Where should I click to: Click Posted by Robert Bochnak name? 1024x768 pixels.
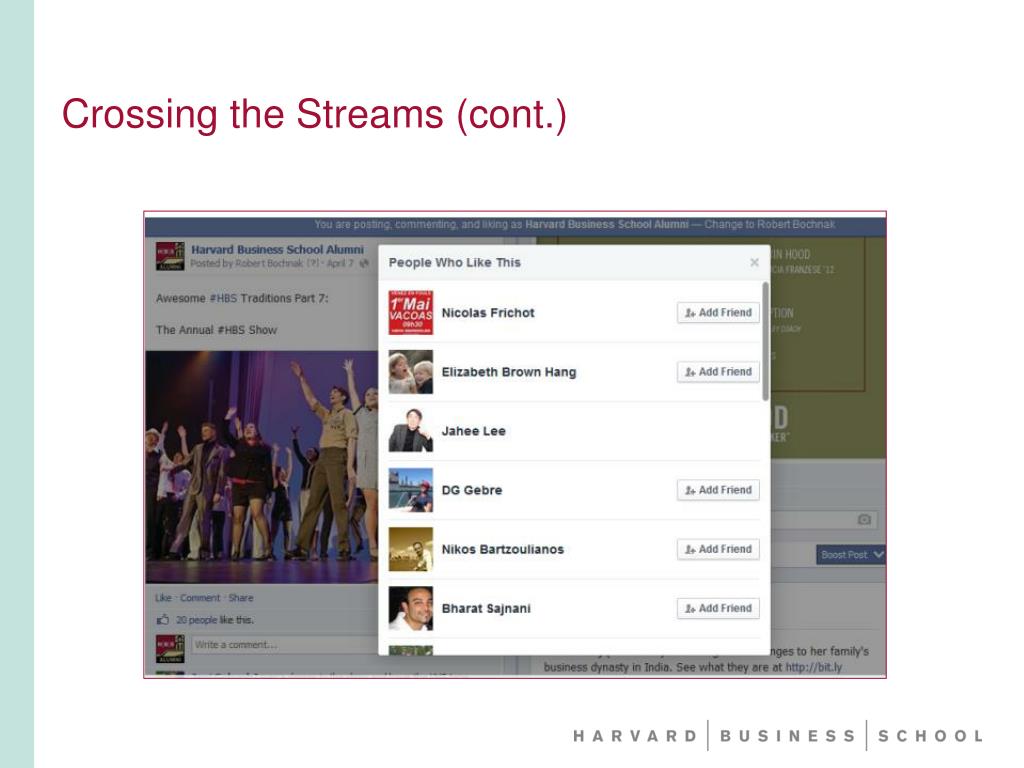pyautogui.click(x=268, y=263)
